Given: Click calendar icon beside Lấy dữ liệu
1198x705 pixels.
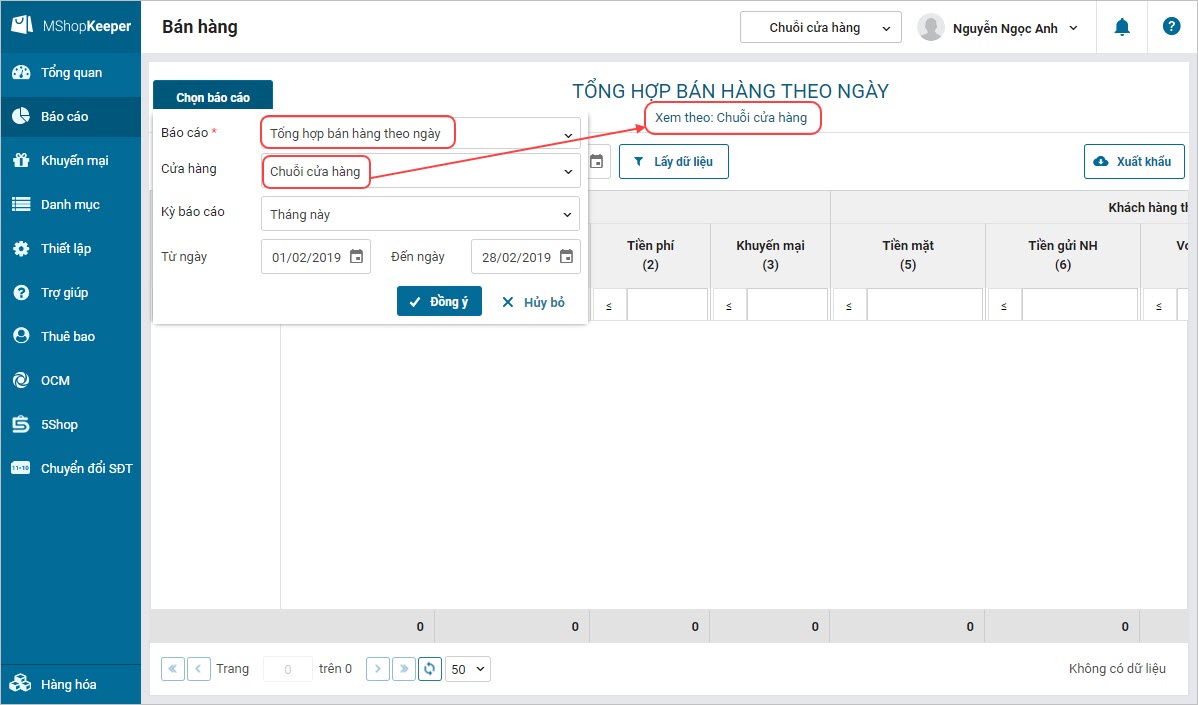Looking at the screenshot, I should [x=597, y=161].
